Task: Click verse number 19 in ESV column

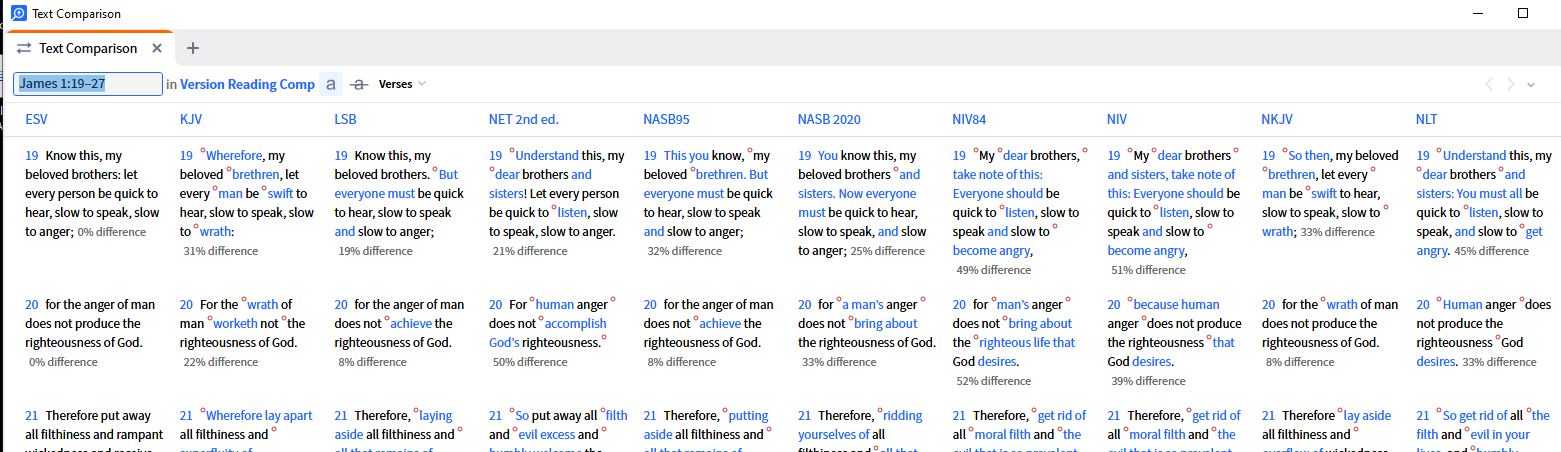Action: [x=32, y=155]
